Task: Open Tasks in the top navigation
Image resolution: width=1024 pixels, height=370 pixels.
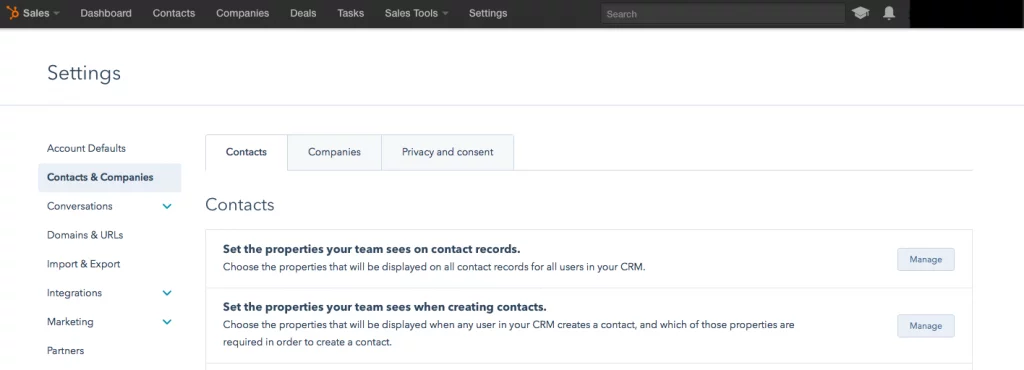Action: point(351,13)
